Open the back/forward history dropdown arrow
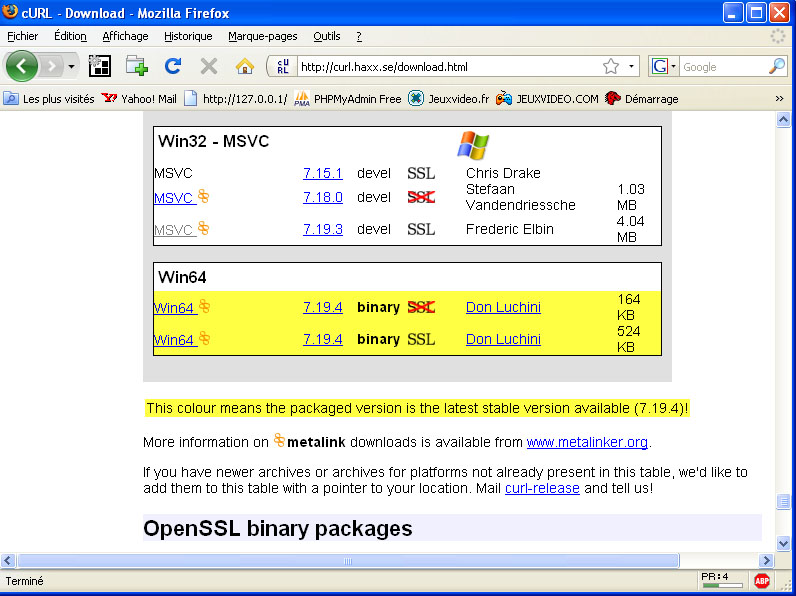The height and width of the screenshot is (596, 796). coord(72,67)
